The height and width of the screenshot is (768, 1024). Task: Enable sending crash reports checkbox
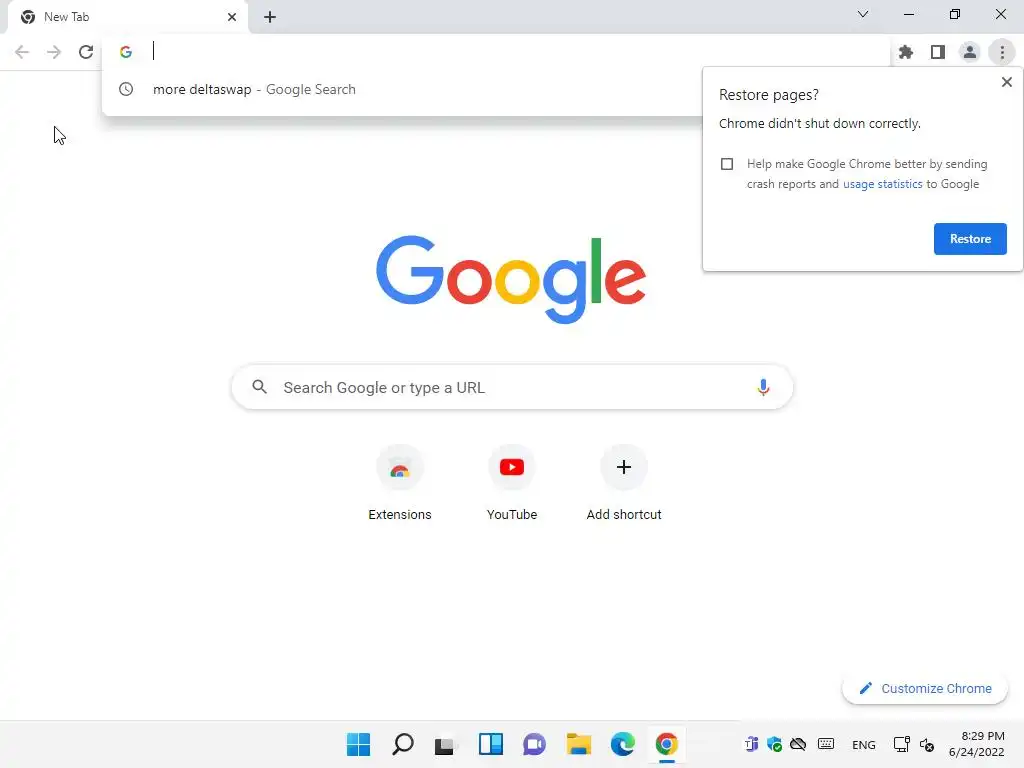point(727,164)
